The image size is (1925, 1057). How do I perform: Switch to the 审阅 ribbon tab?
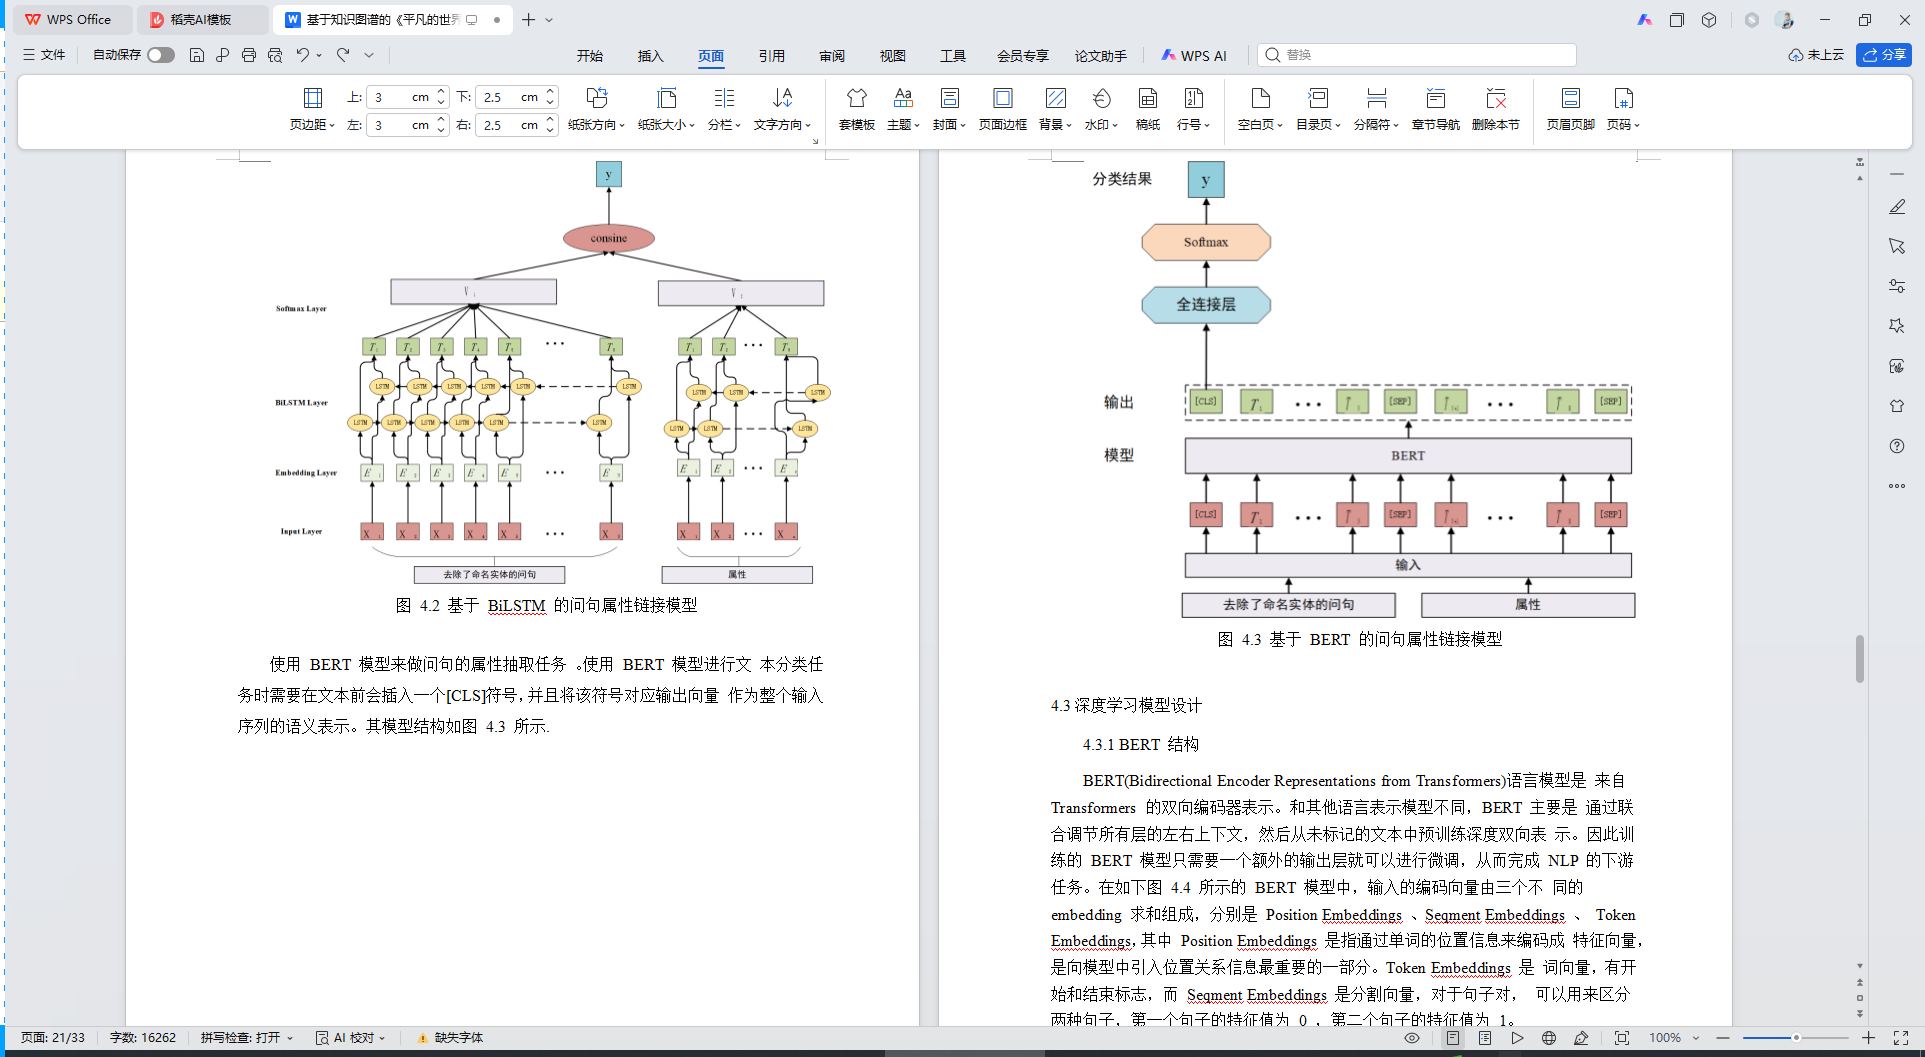832,56
